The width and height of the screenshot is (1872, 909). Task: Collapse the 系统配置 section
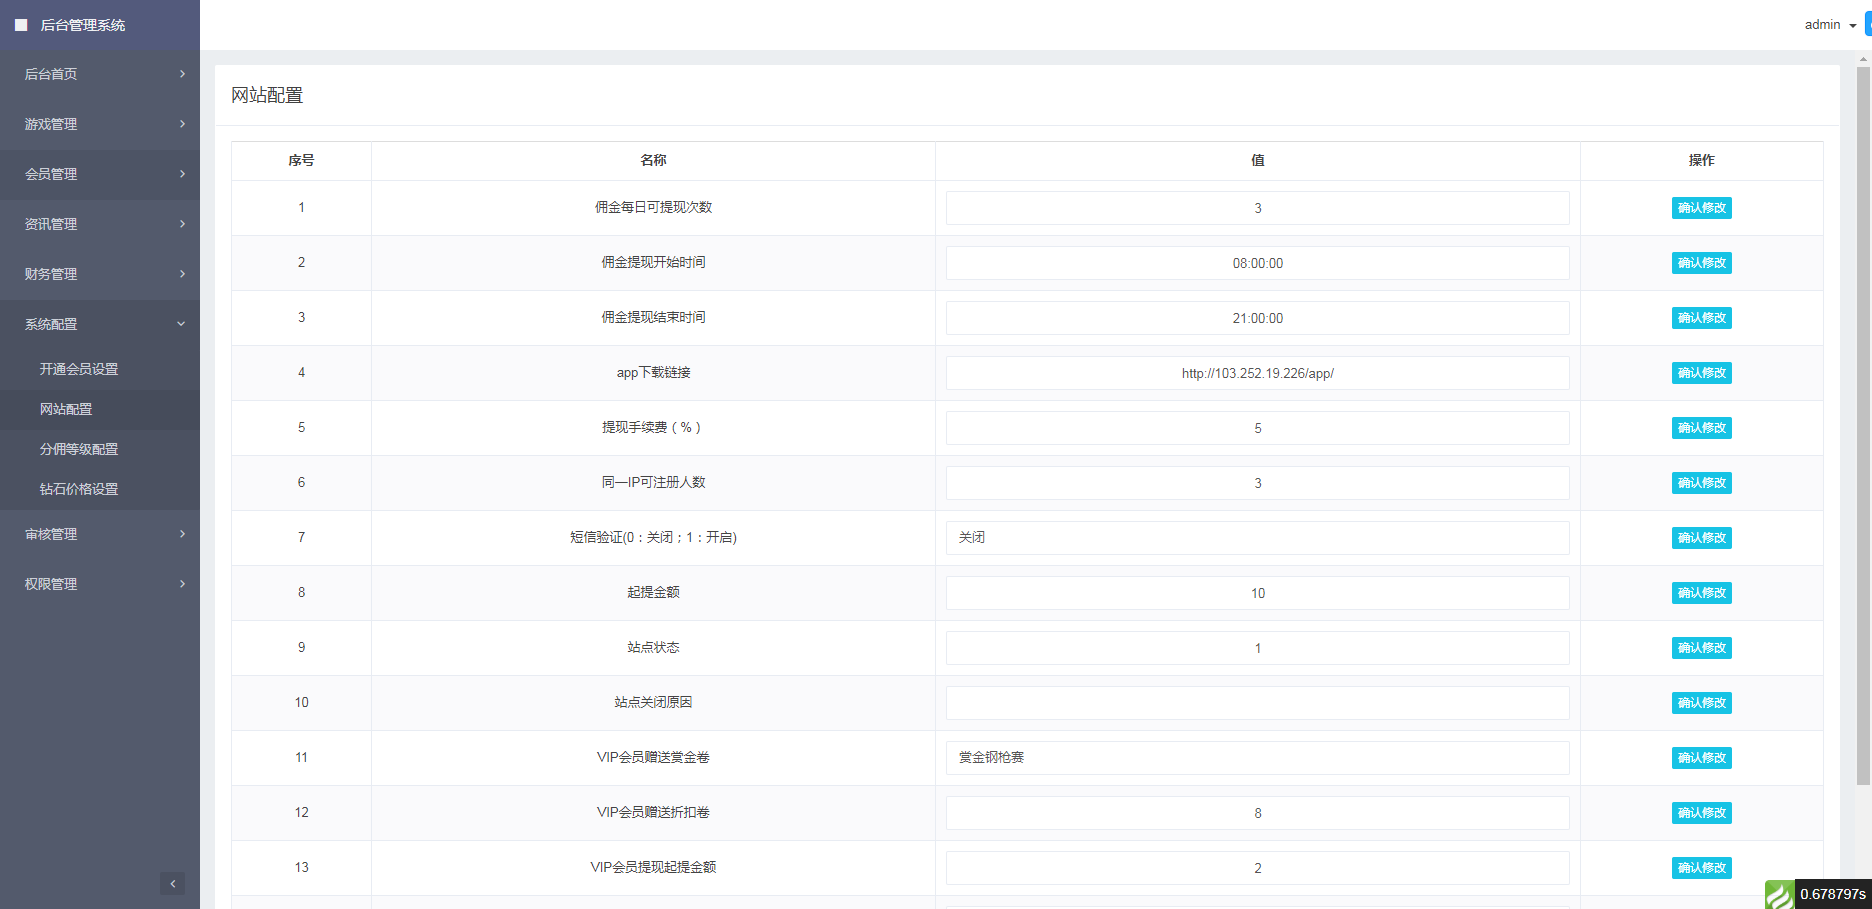pos(100,324)
